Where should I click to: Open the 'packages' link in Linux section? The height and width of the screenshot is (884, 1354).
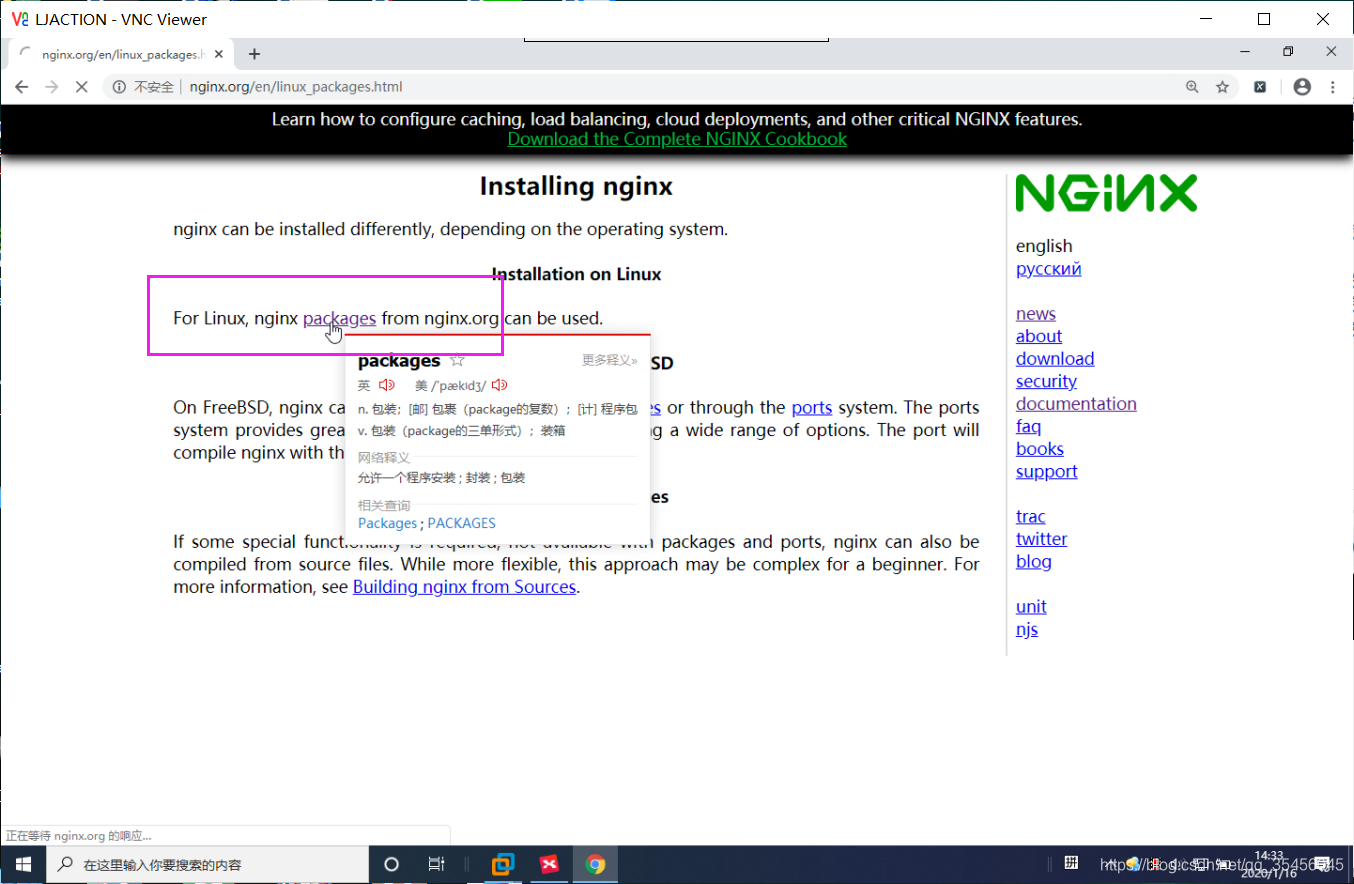(339, 318)
